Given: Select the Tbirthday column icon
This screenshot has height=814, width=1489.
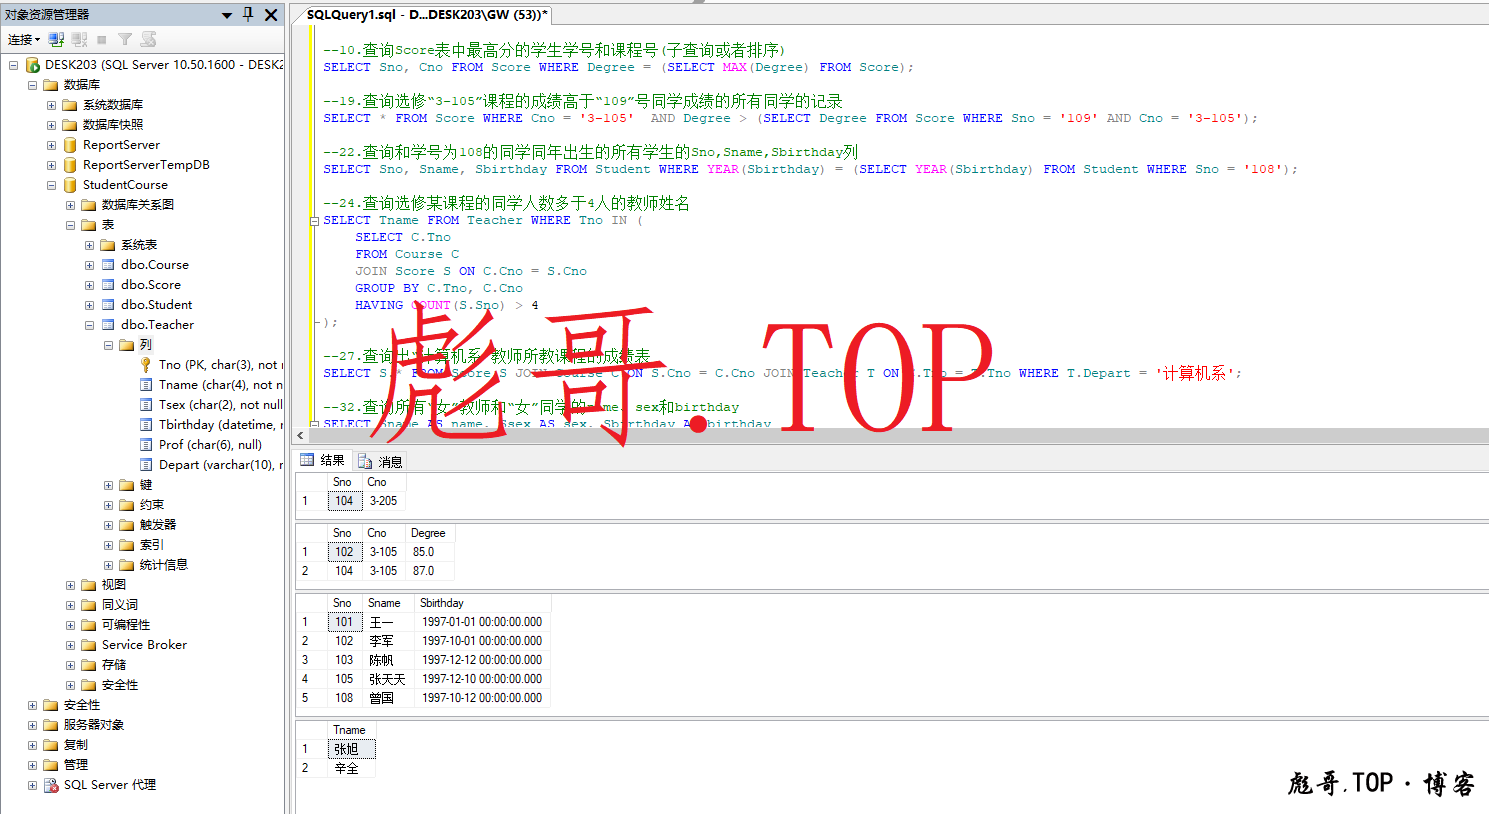Looking at the screenshot, I should point(146,425).
